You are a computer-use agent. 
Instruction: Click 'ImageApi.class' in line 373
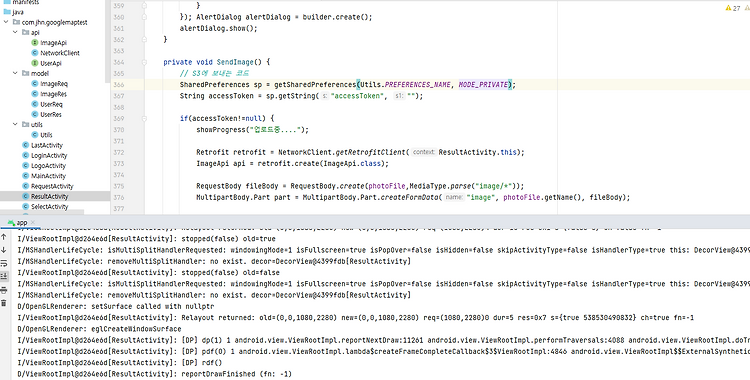(x=353, y=164)
